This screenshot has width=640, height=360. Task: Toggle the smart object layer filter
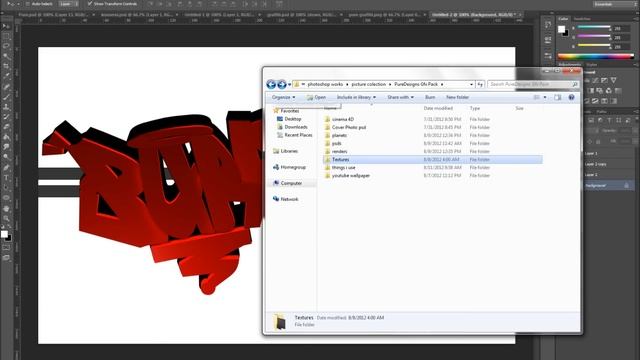pyautogui.click(x=628, y=120)
